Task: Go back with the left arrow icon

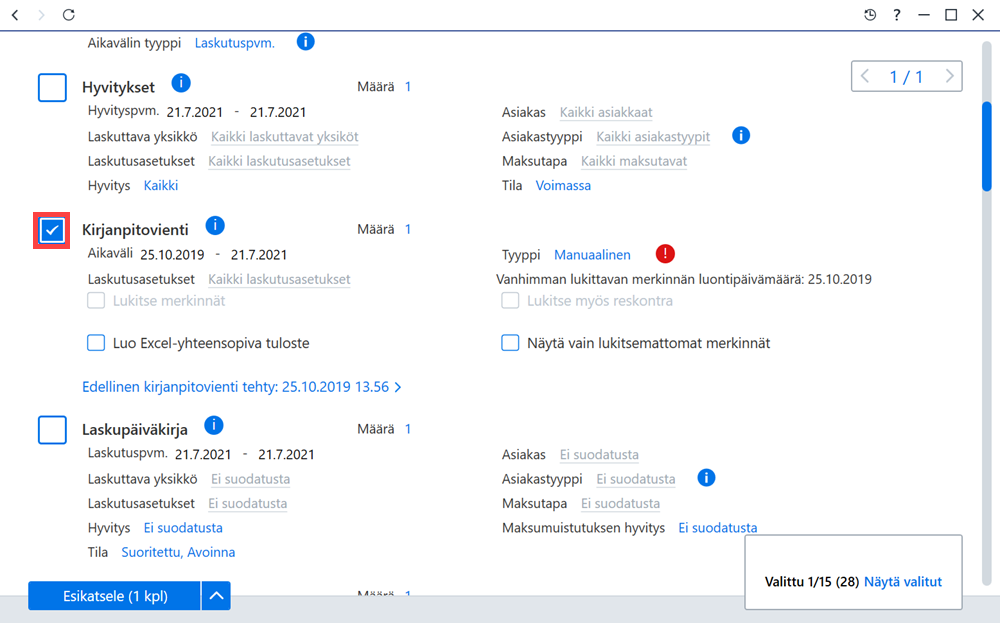Action: [15, 15]
